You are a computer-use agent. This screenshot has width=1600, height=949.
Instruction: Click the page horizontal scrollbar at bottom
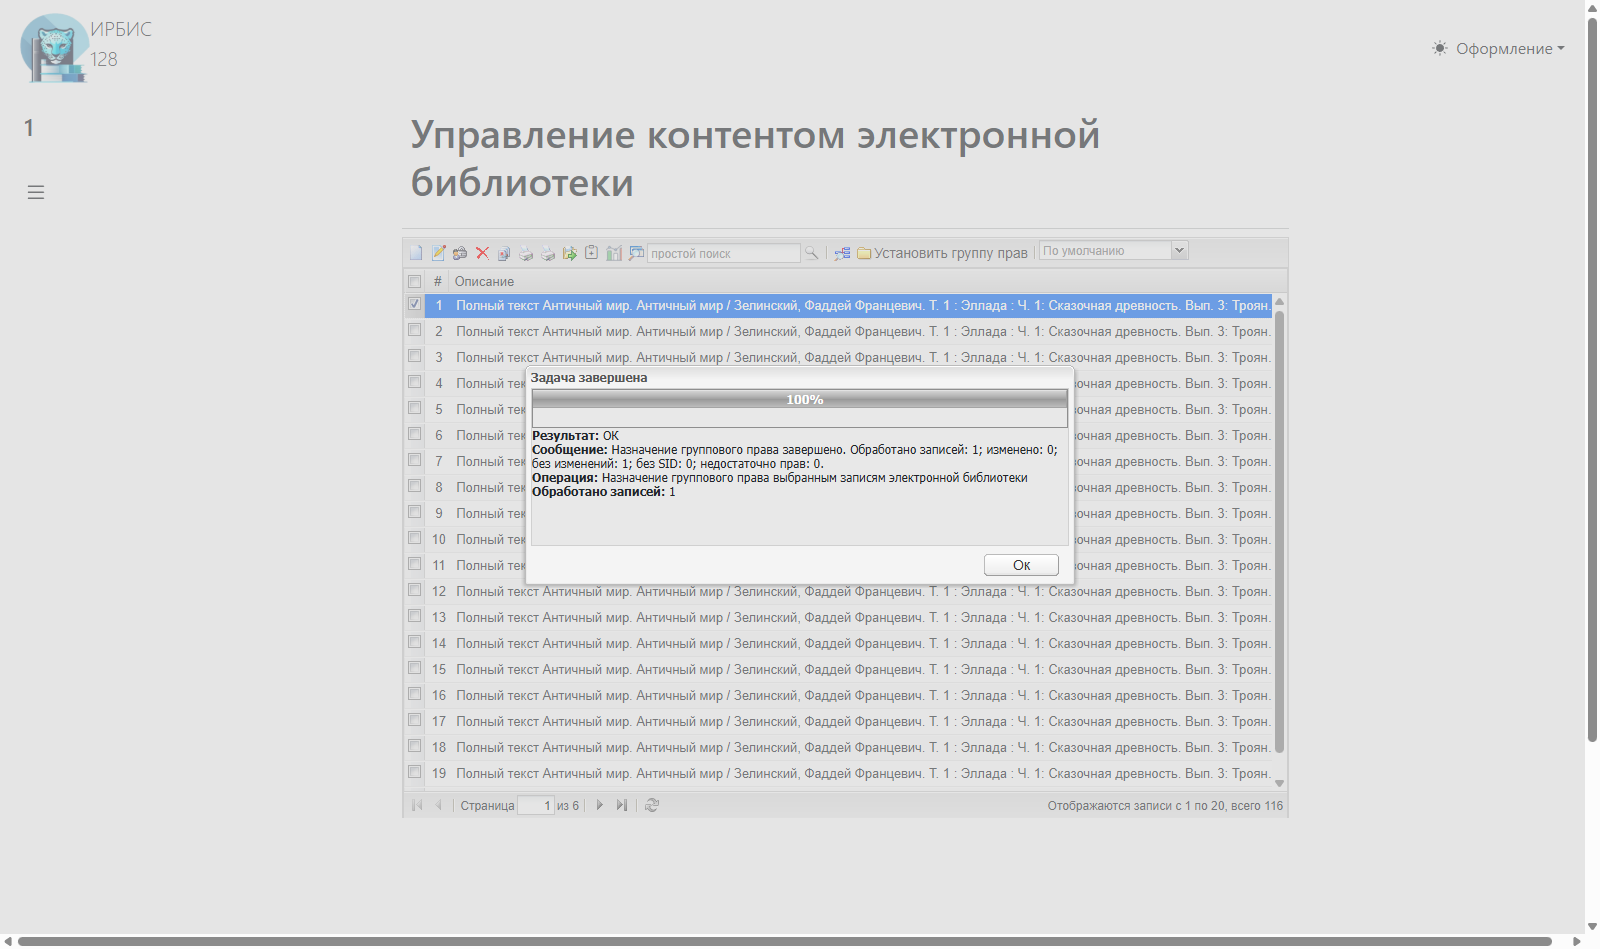785,941
